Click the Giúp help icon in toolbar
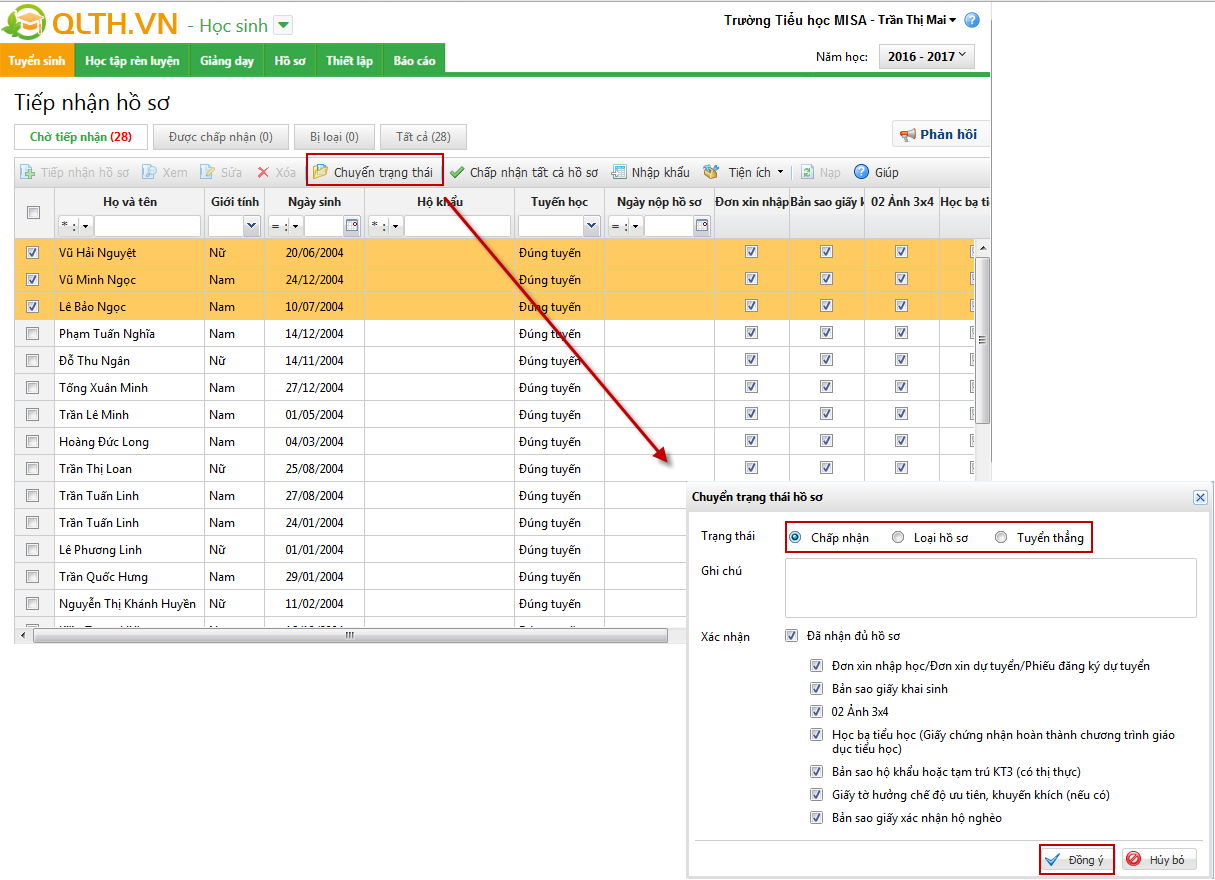Screen dimensions: 1215x880 coord(861,172)
